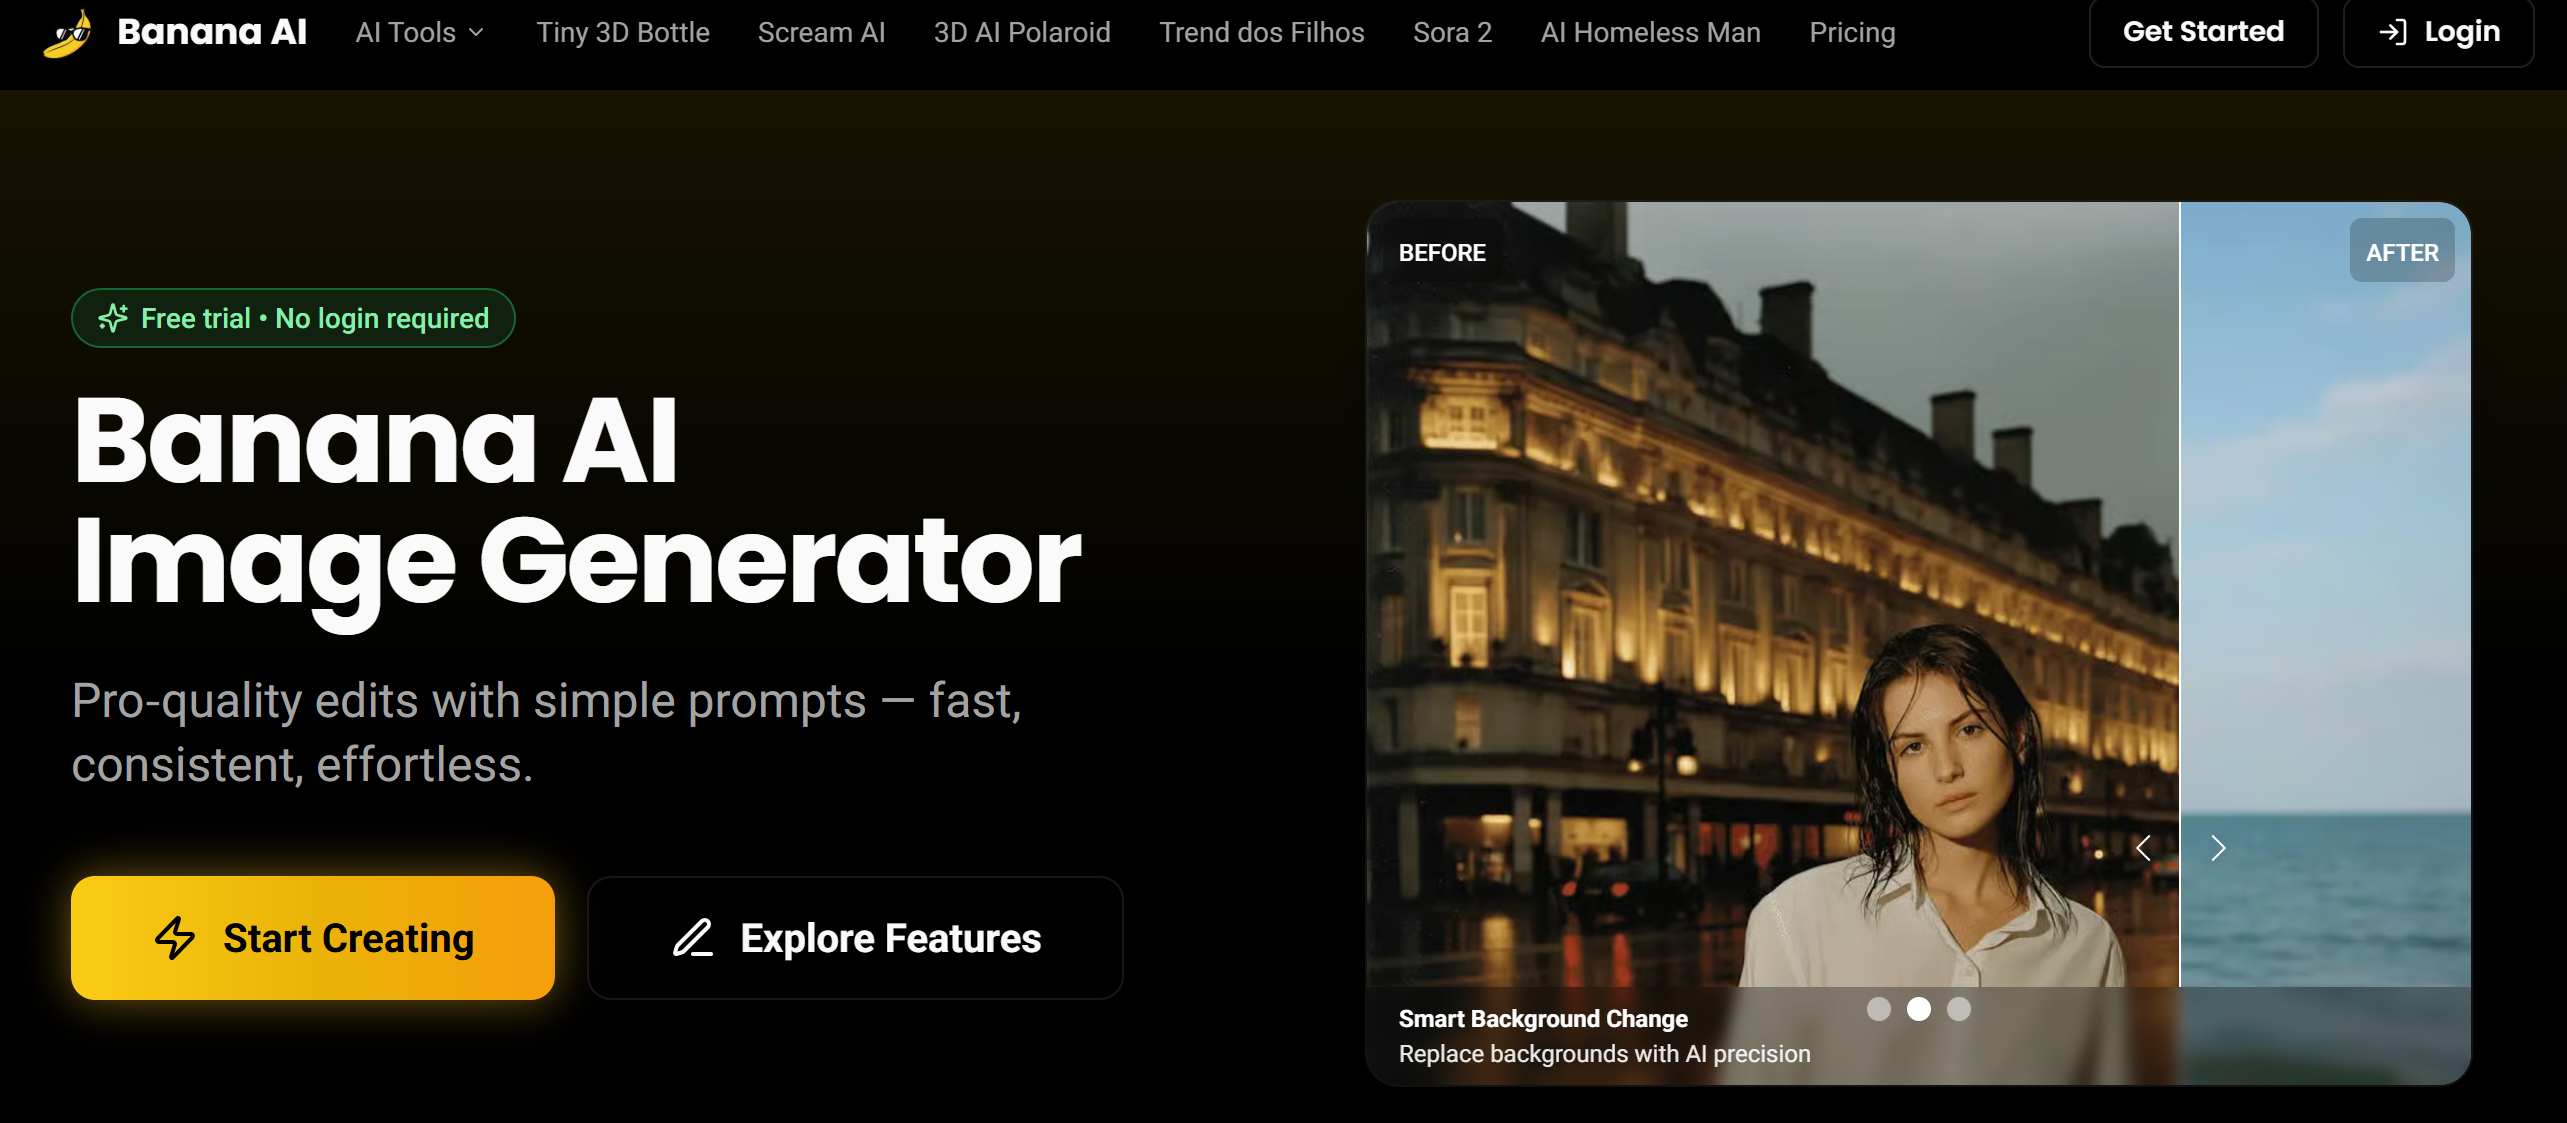Expand the AI Tools dropdown chevron
Viewport: 2567px width, 1123px height.
coord(477,33)
